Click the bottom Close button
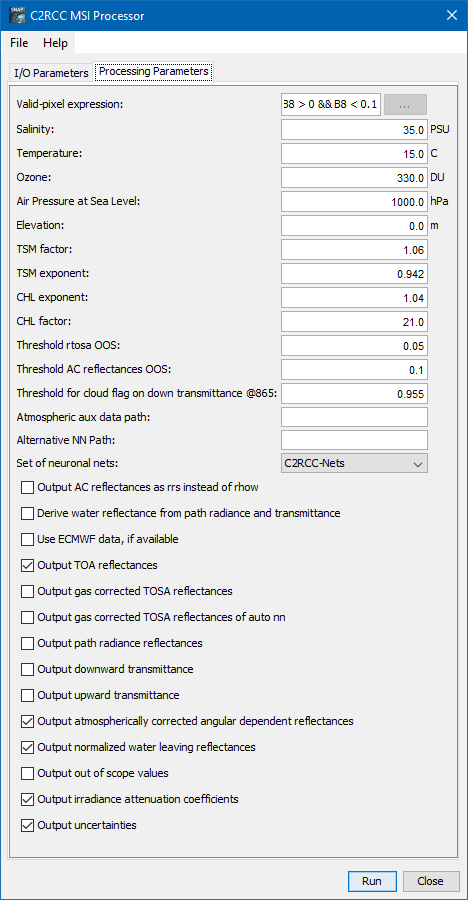This screenshot has width=468, height=900. 431,881
